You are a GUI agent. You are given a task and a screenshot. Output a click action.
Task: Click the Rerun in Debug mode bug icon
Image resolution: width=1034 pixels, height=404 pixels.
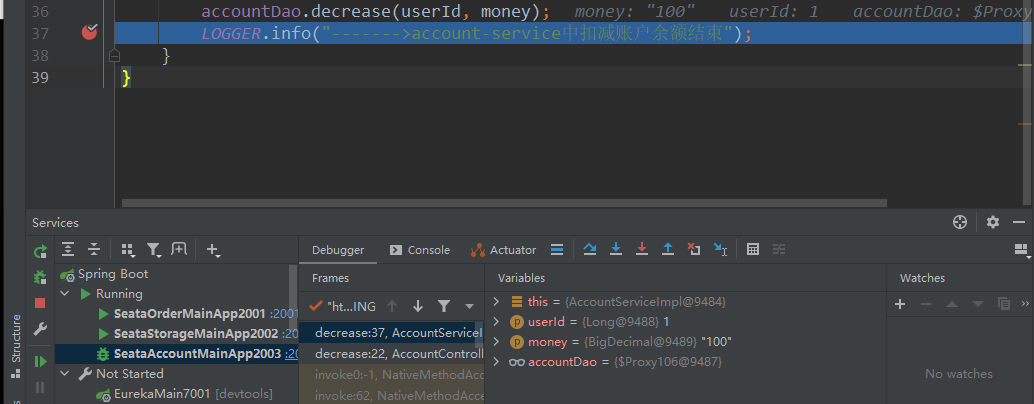click(40, 277)
